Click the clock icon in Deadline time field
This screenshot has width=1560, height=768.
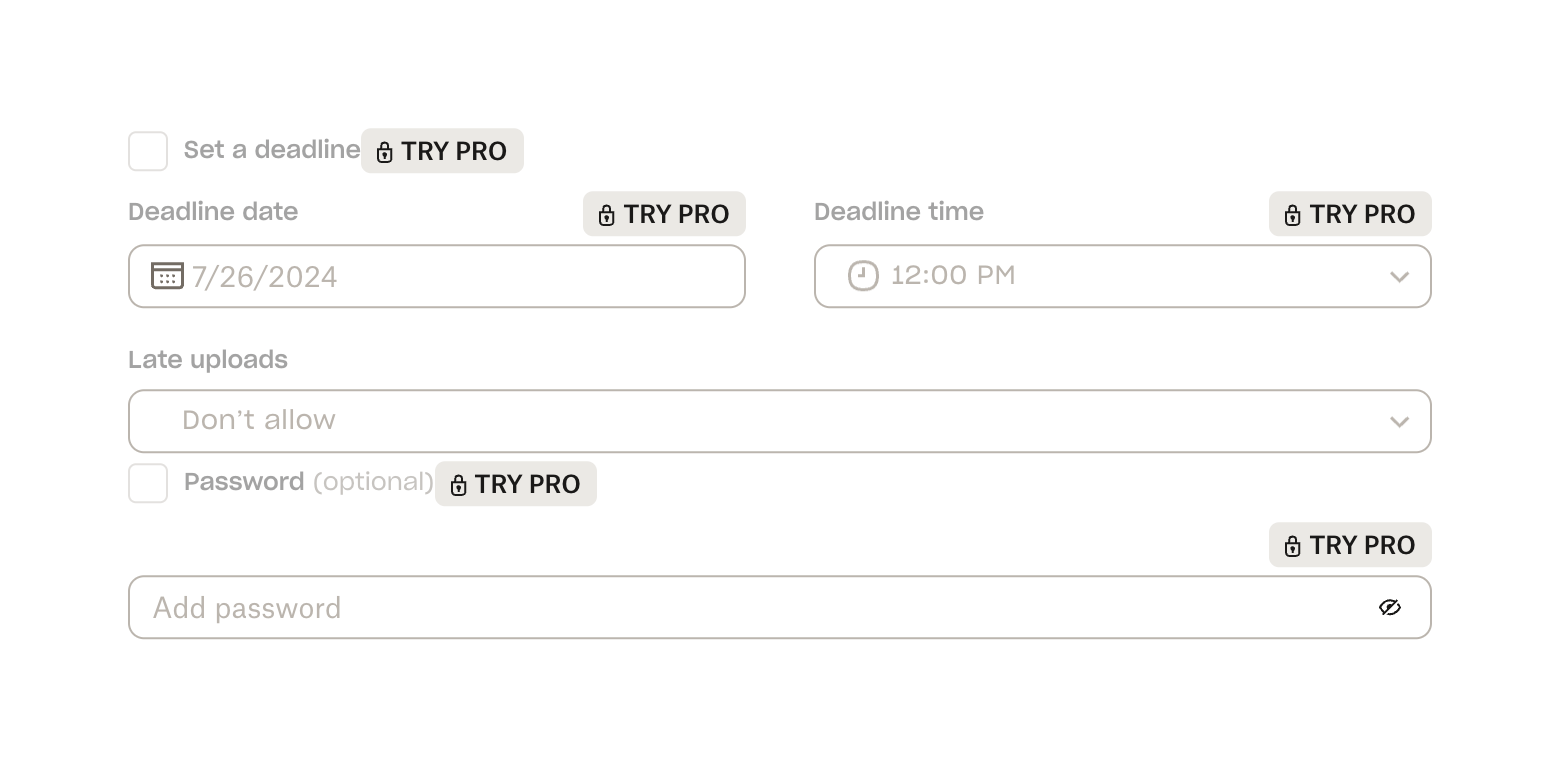tap(863, 275)
